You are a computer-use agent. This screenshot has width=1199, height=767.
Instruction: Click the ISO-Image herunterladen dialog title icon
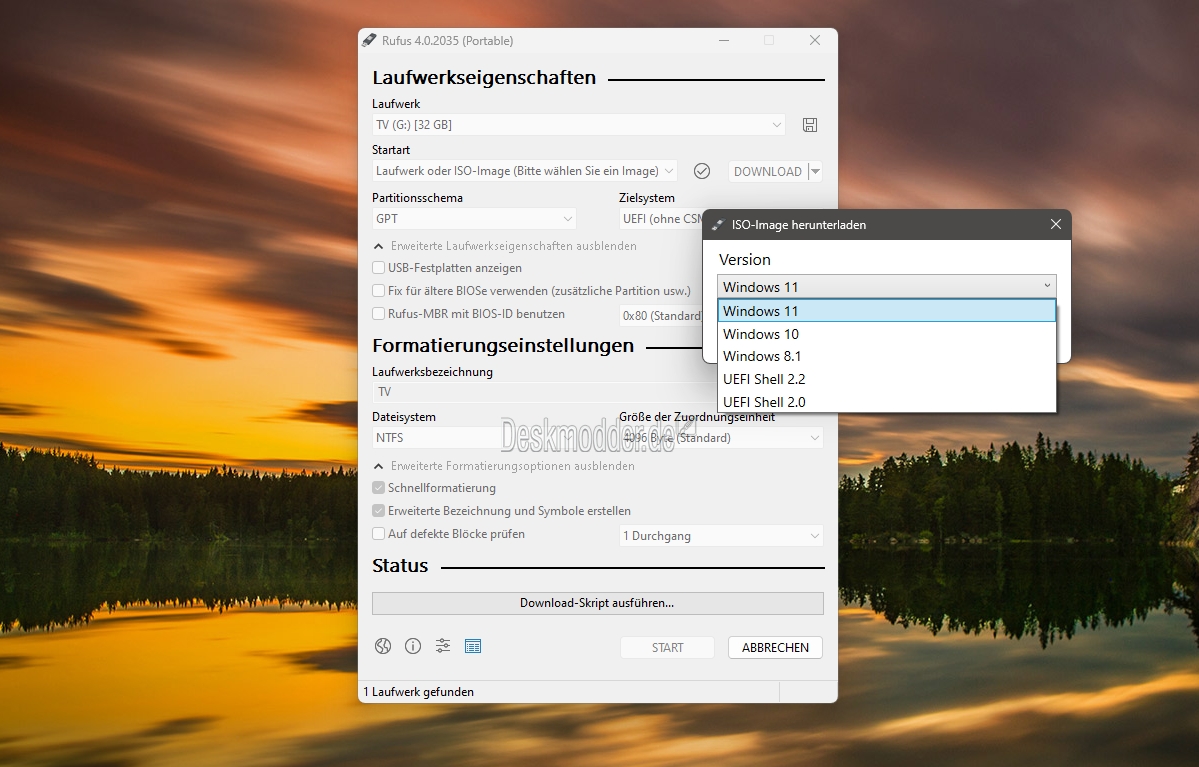717,225
